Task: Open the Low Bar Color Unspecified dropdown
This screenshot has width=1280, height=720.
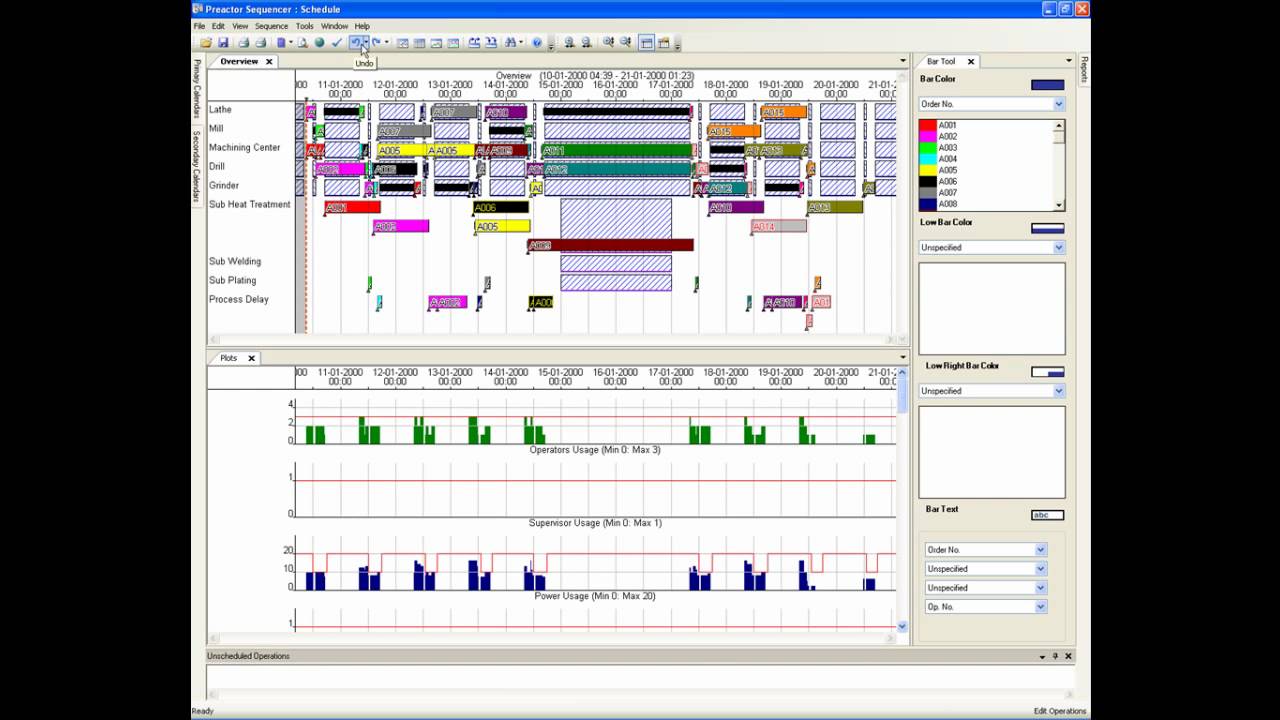Action: click(x=1059, y=247)
